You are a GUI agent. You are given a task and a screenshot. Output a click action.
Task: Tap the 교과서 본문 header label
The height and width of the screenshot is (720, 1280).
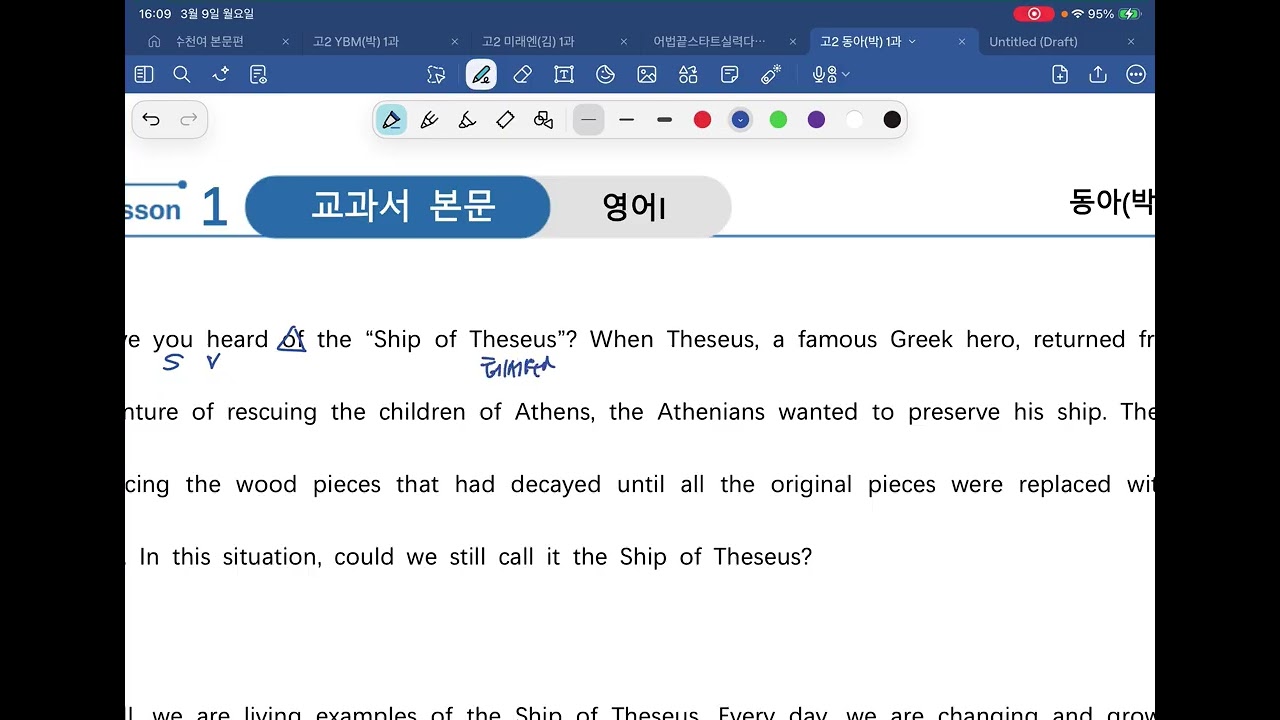click(403, 207)
